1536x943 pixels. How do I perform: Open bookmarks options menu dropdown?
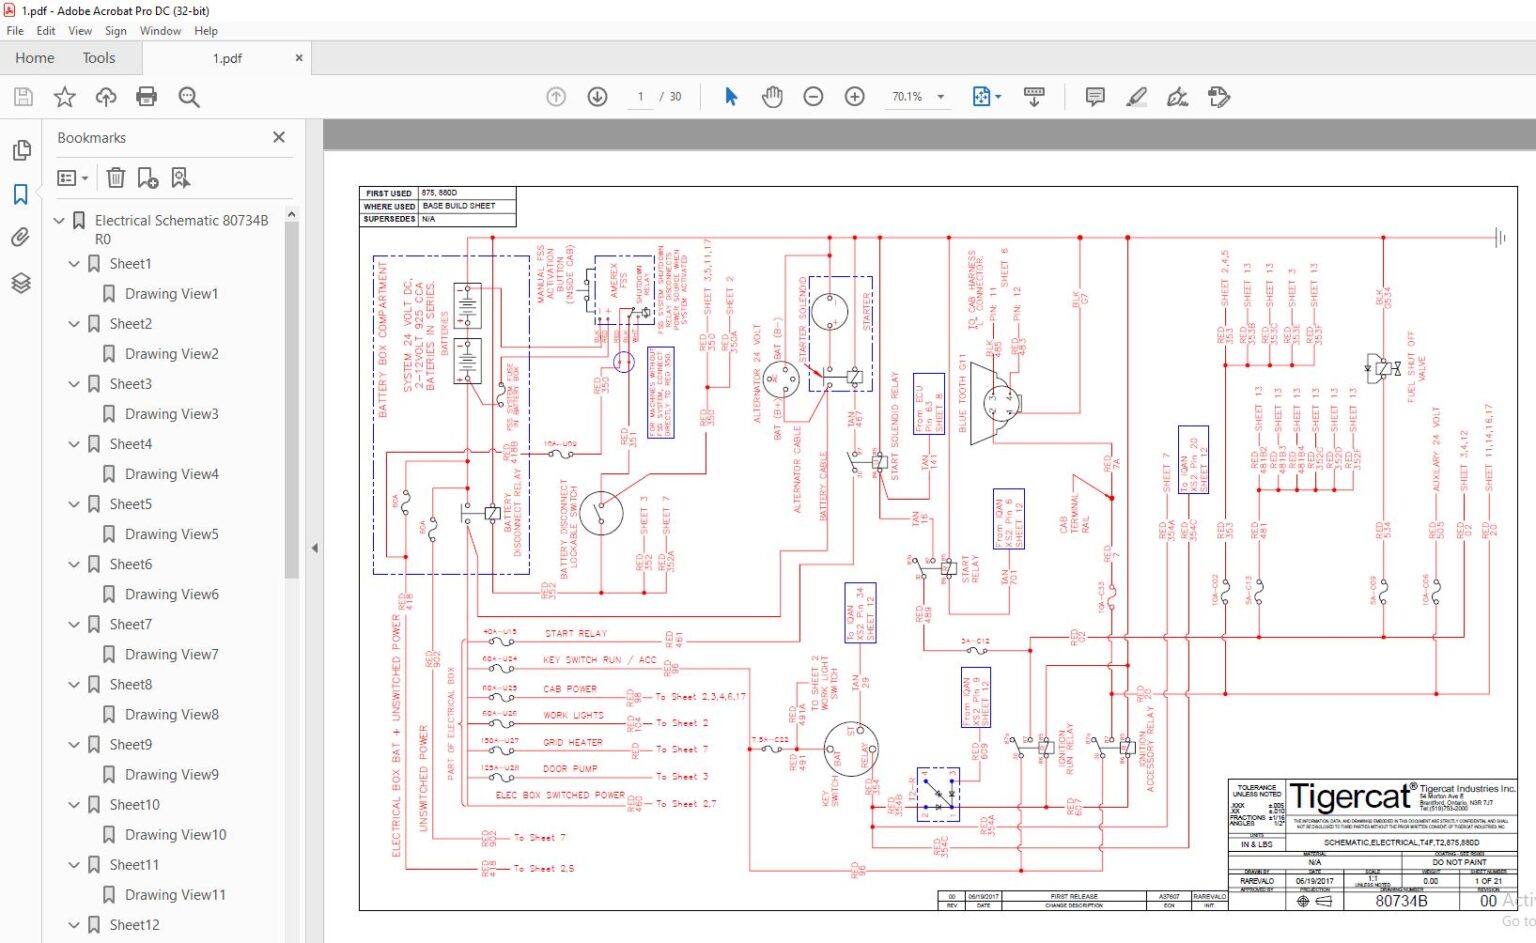73,178
